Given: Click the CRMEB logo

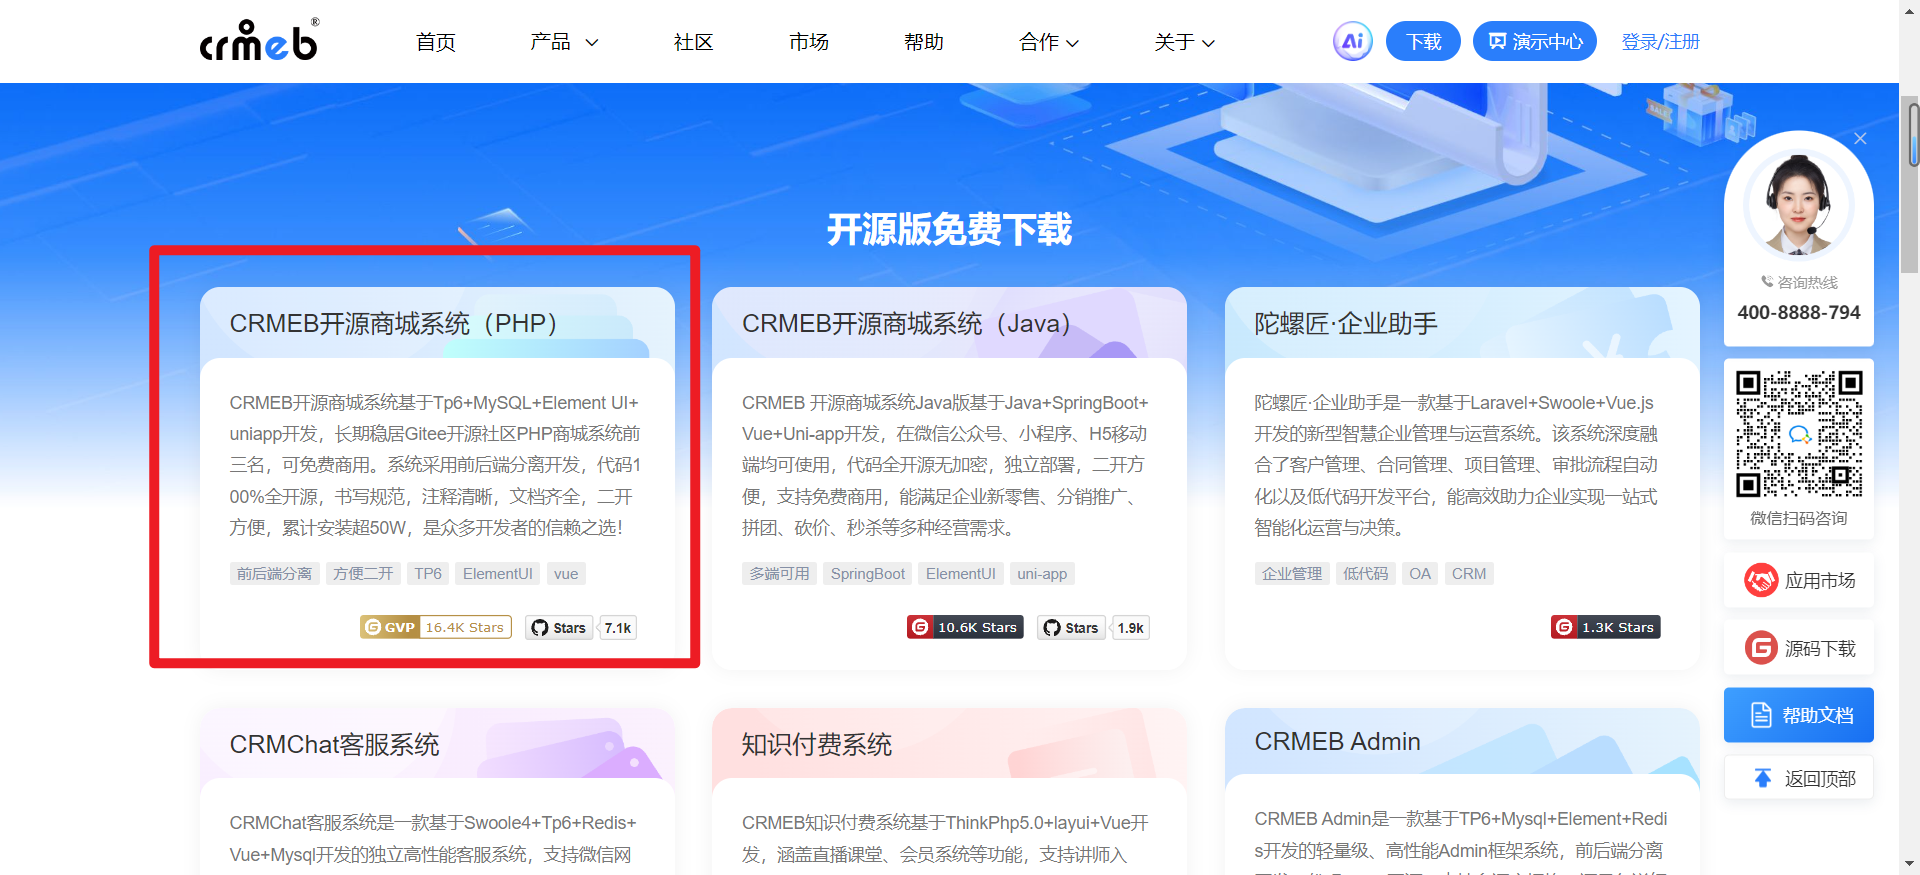Looking at the screenshot, I should tap(259, 41).
